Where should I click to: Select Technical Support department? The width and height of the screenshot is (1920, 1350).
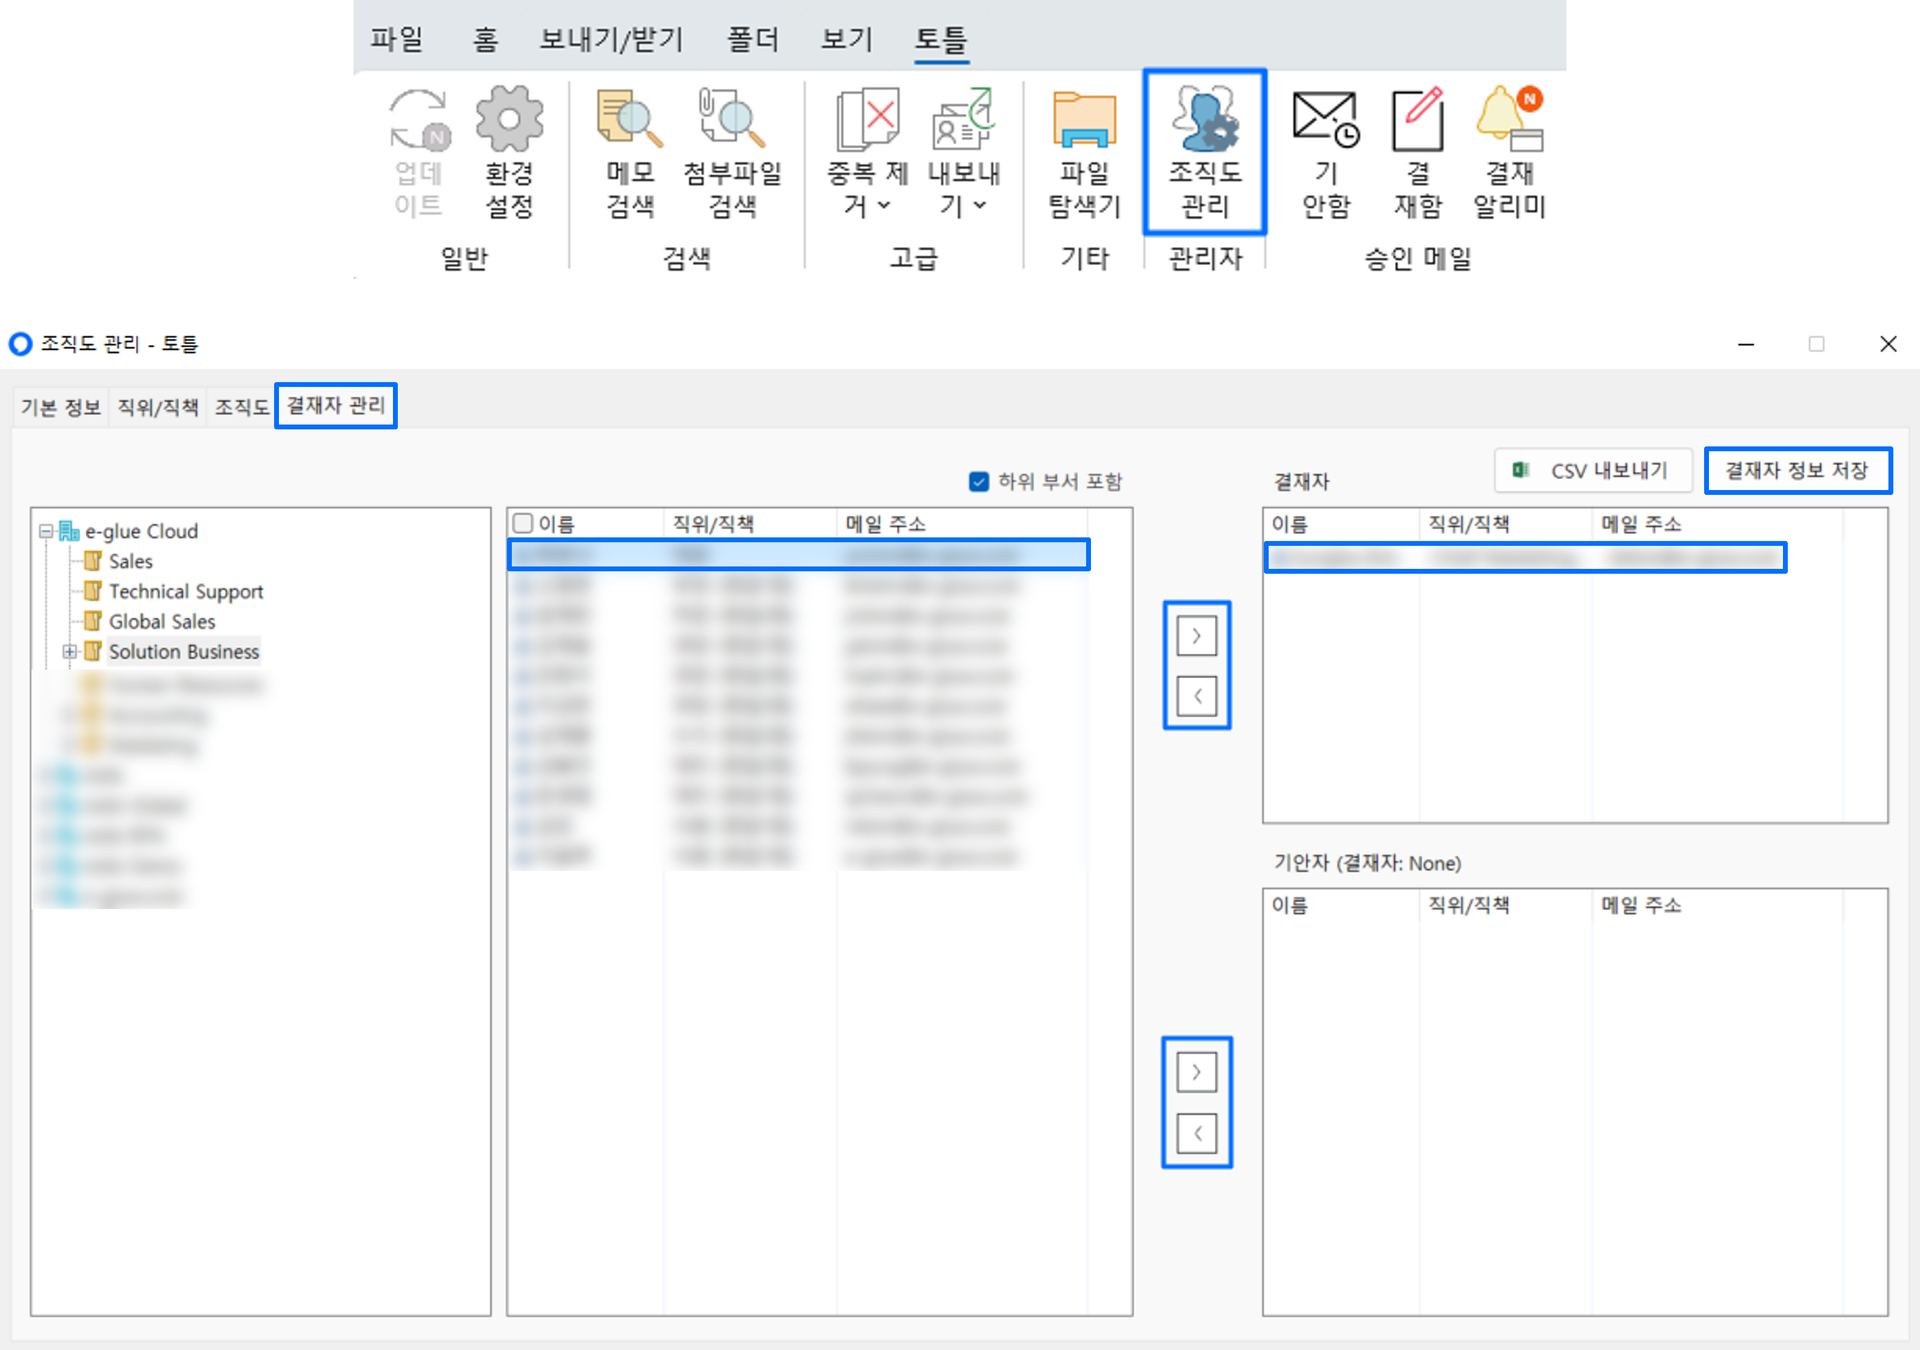(185, 592)
